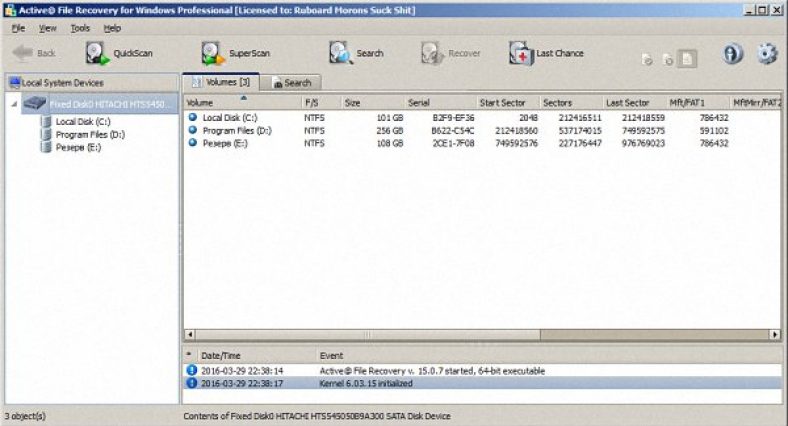
Task: Select the Резерв (E:) row in volumes list
Action: coord(482,143)
